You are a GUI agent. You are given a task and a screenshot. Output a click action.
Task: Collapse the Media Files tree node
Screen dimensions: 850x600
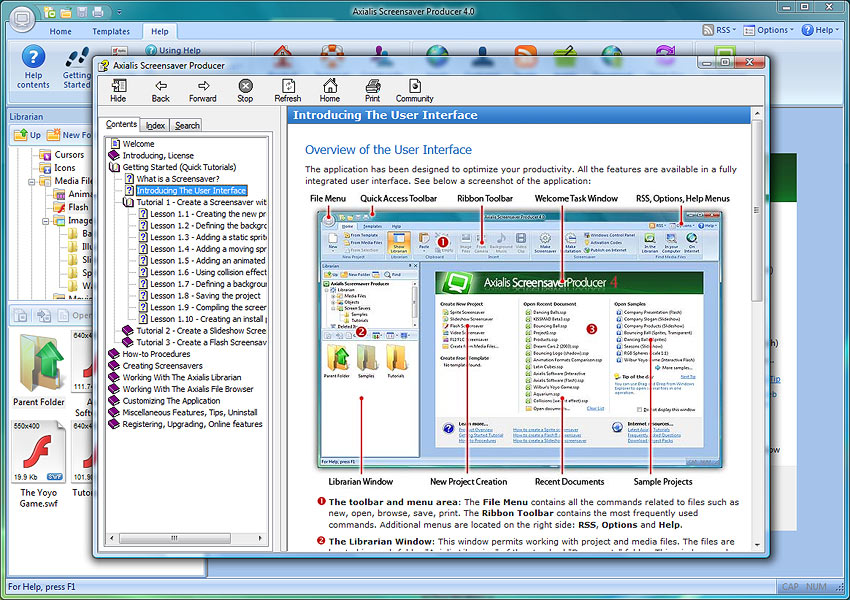32,182
